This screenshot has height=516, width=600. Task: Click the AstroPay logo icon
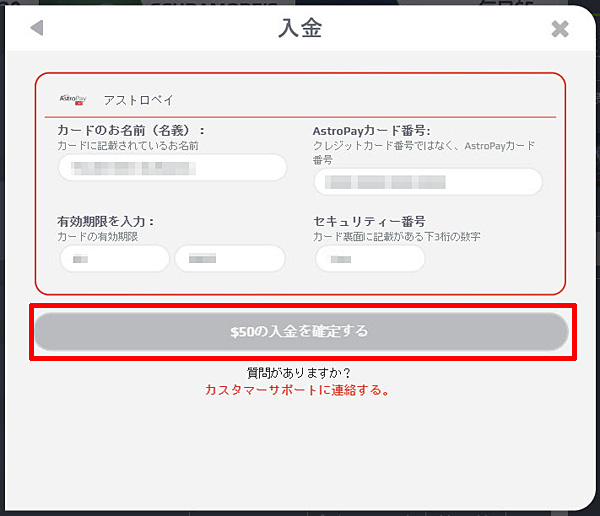tap(73, 100)
